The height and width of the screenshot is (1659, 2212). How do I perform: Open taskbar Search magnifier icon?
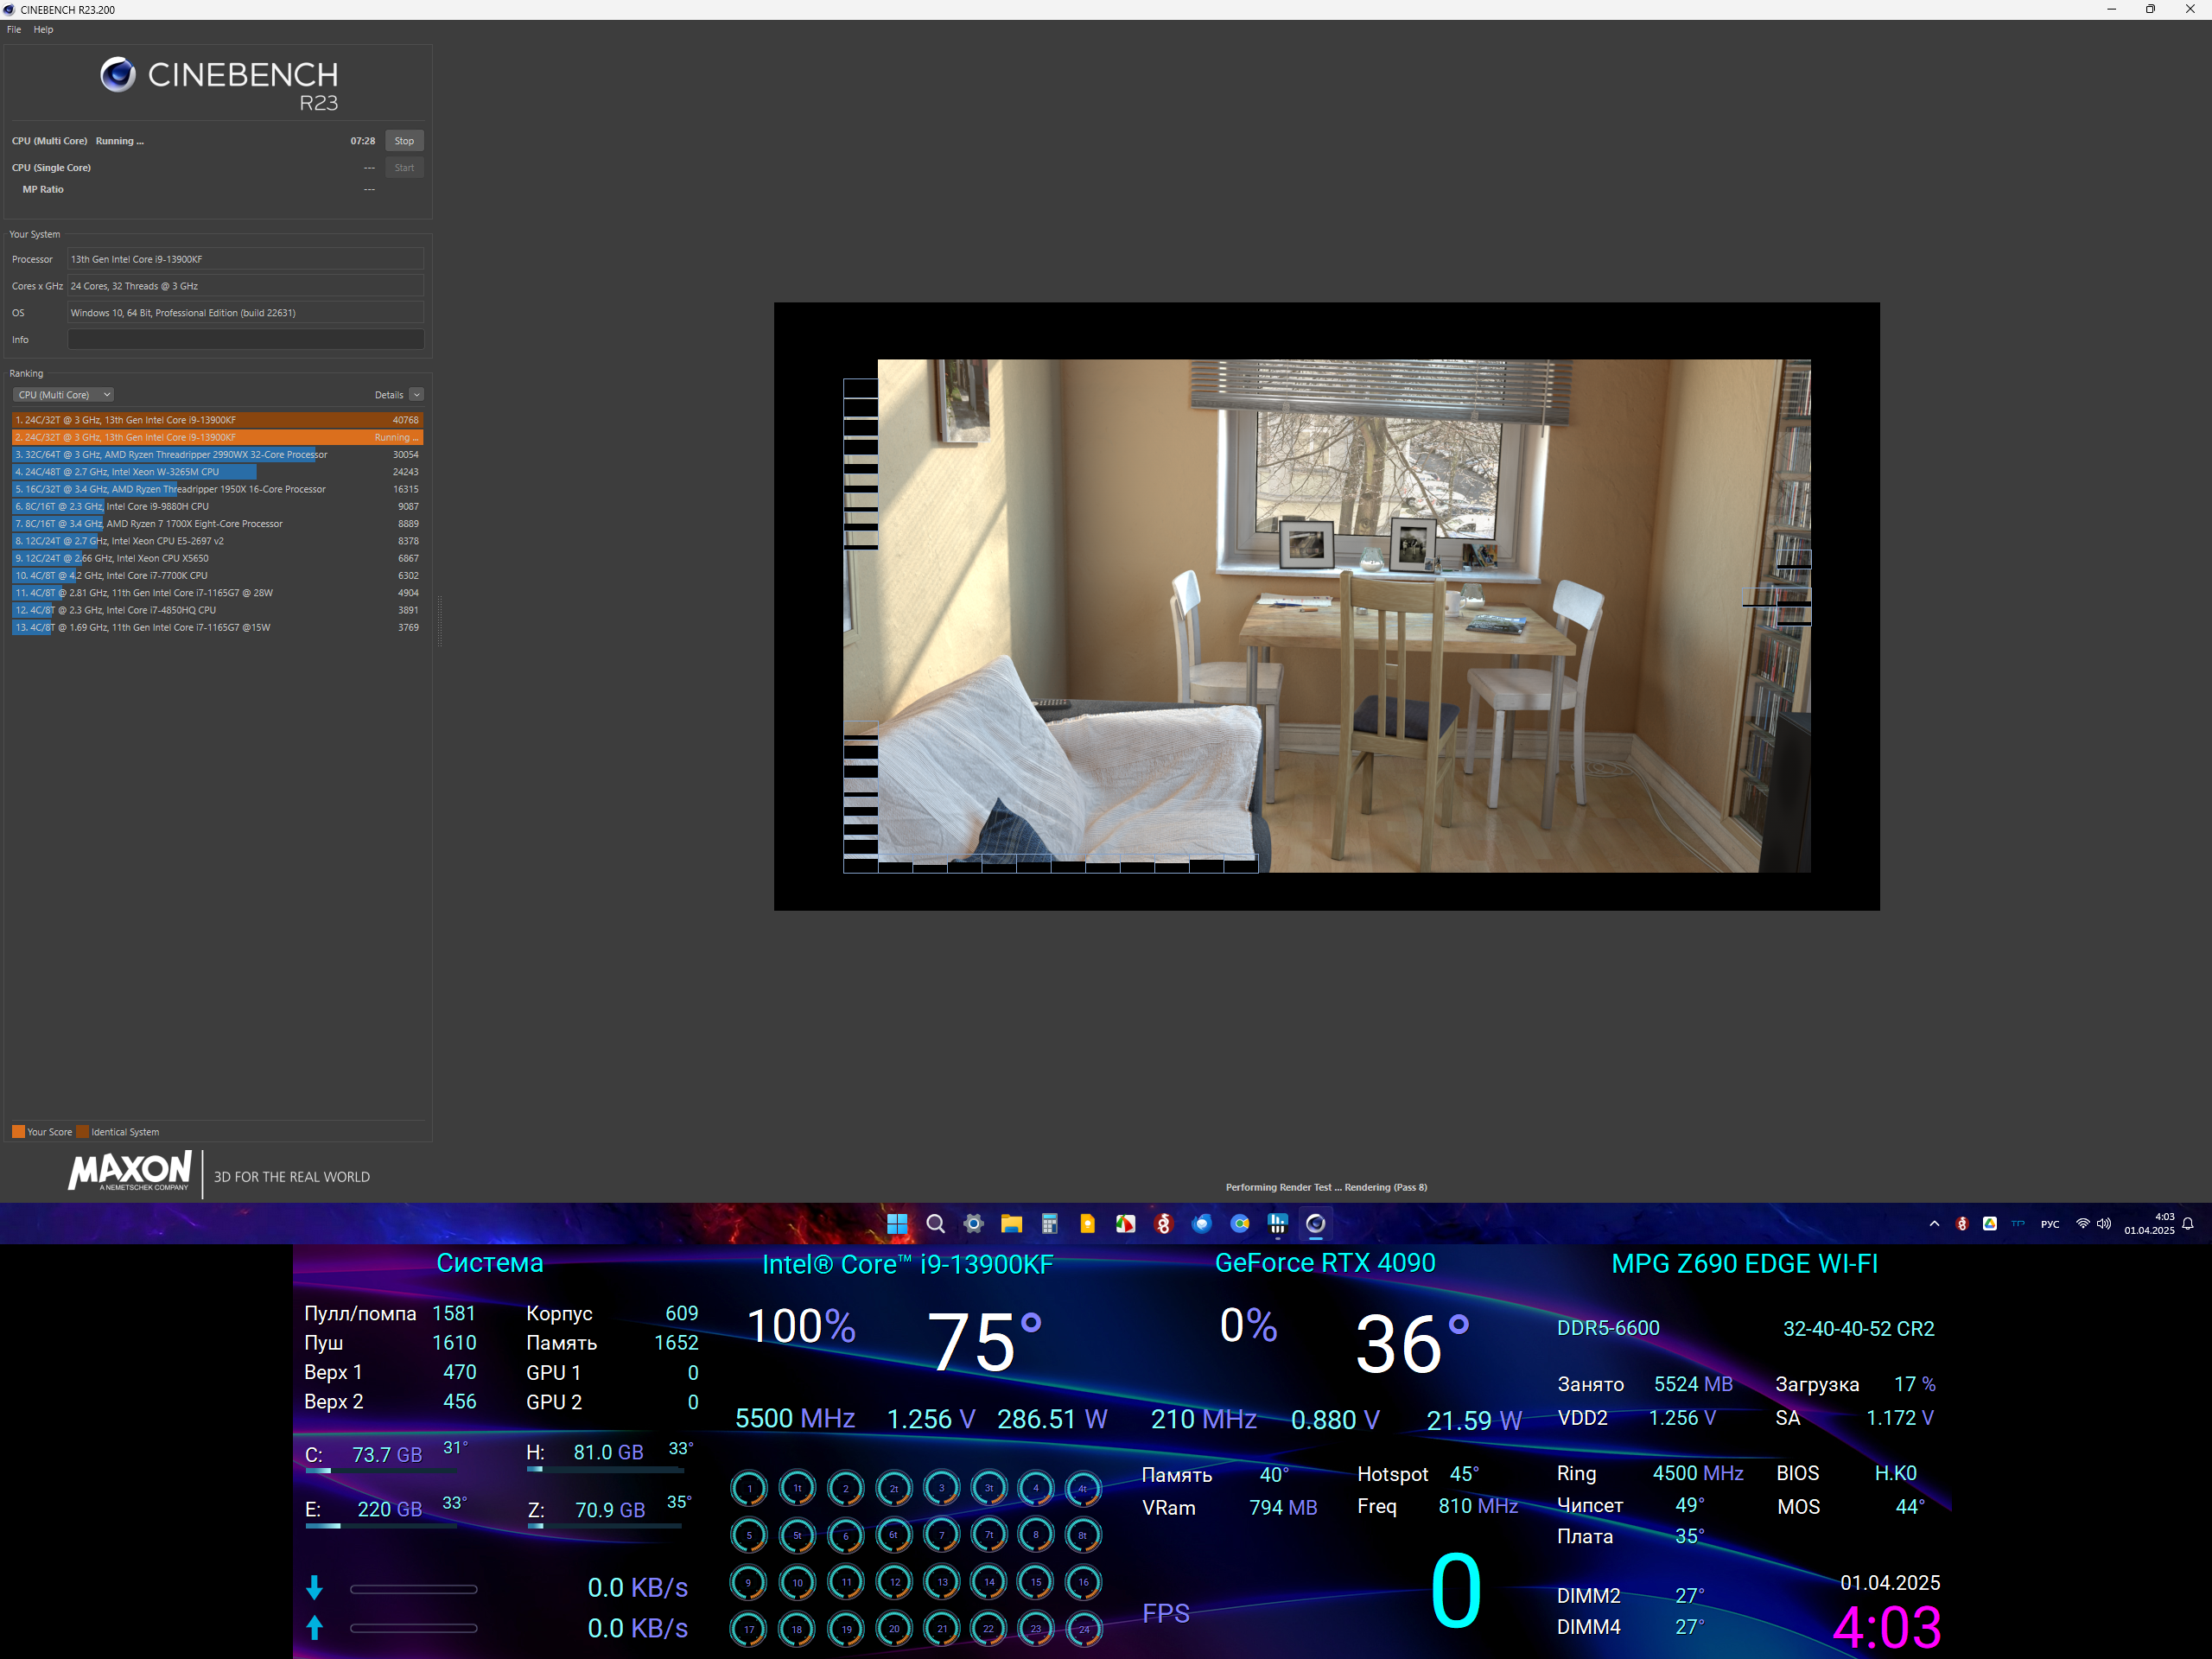[935, 1224]
